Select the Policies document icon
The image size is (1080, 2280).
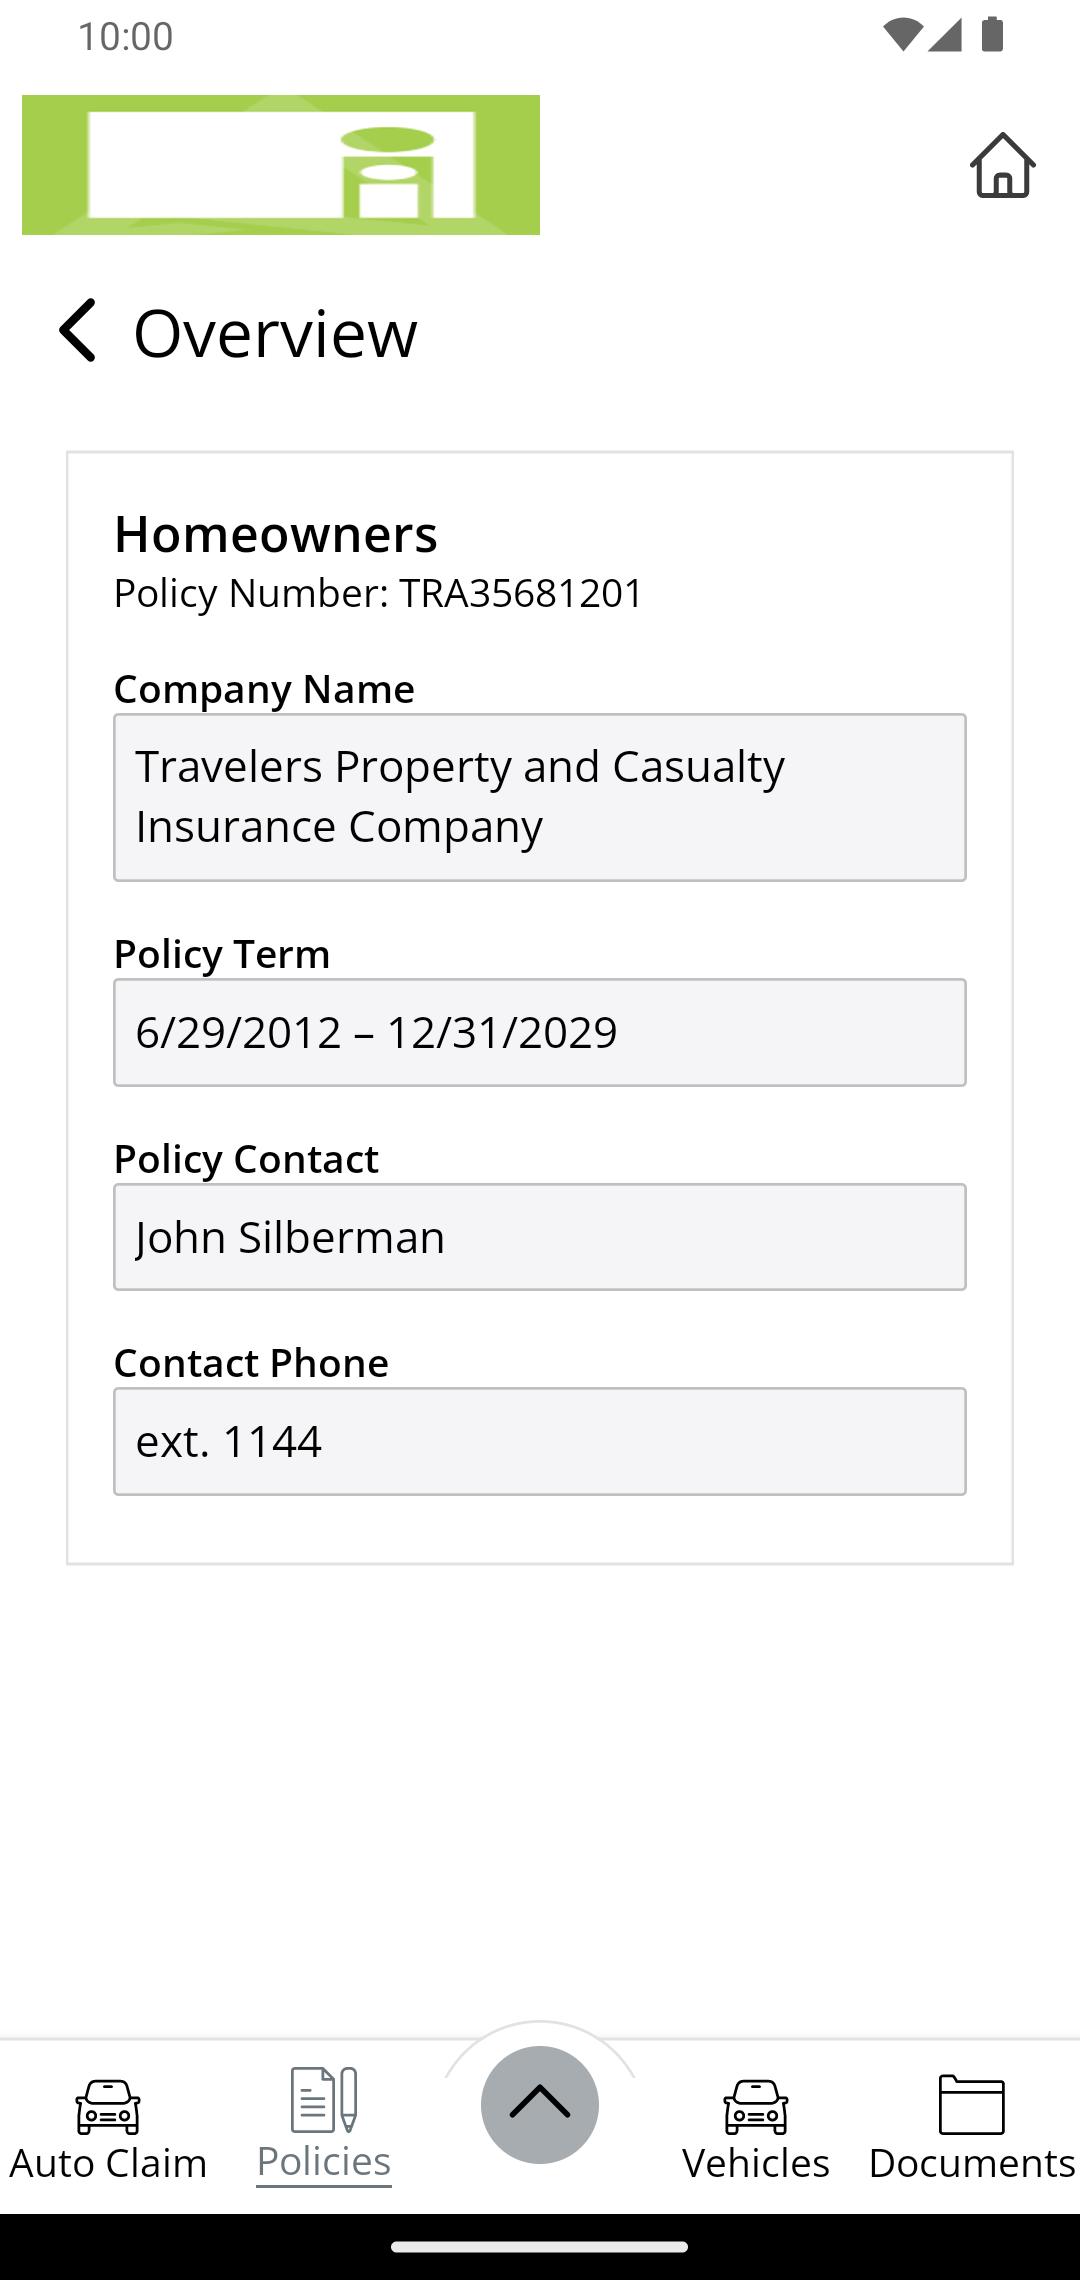(324, 2100)
